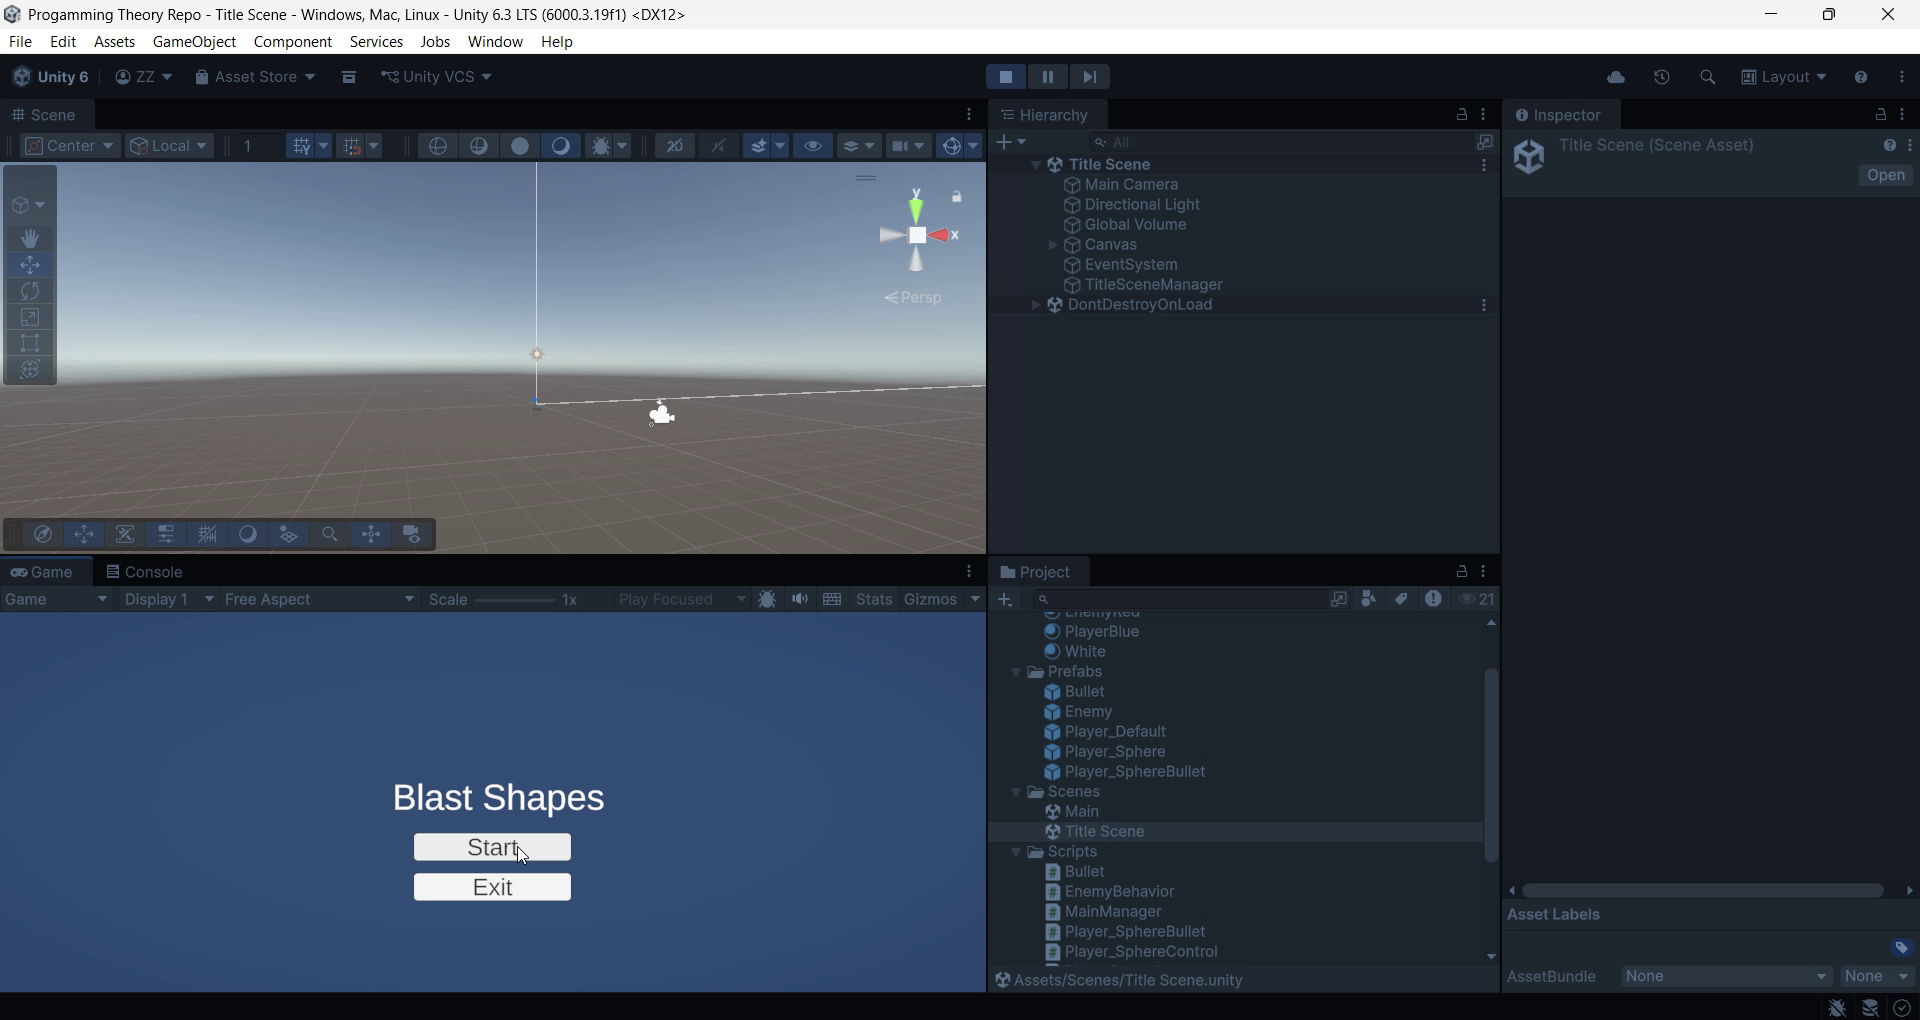
Task: Open the Window menu
Action: tap(495, 42)
